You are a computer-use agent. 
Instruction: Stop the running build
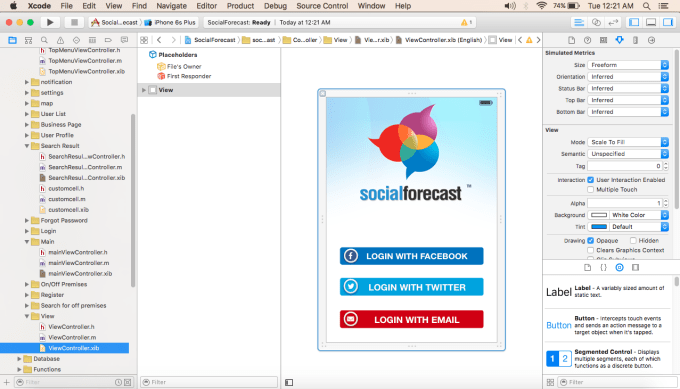click(74, 22)
